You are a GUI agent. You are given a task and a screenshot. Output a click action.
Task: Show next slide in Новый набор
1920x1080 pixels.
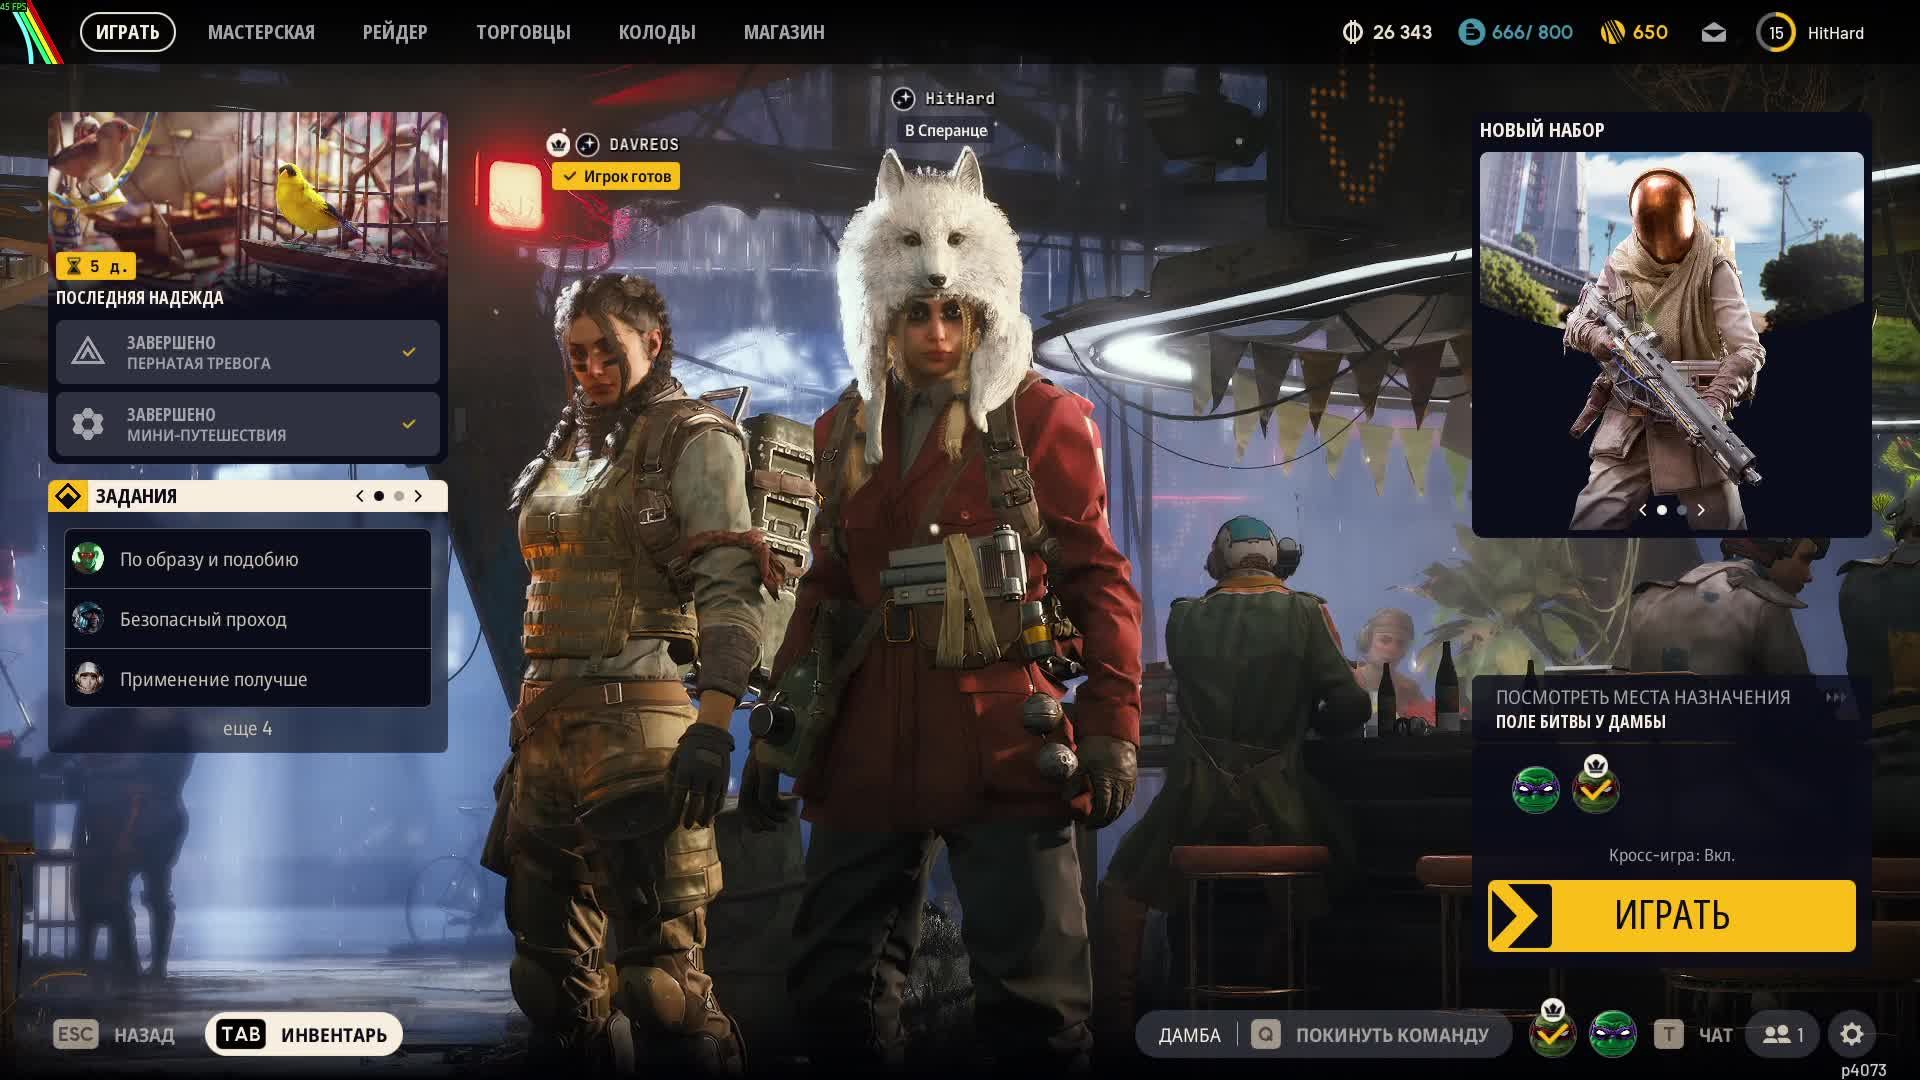point(1701,510)
